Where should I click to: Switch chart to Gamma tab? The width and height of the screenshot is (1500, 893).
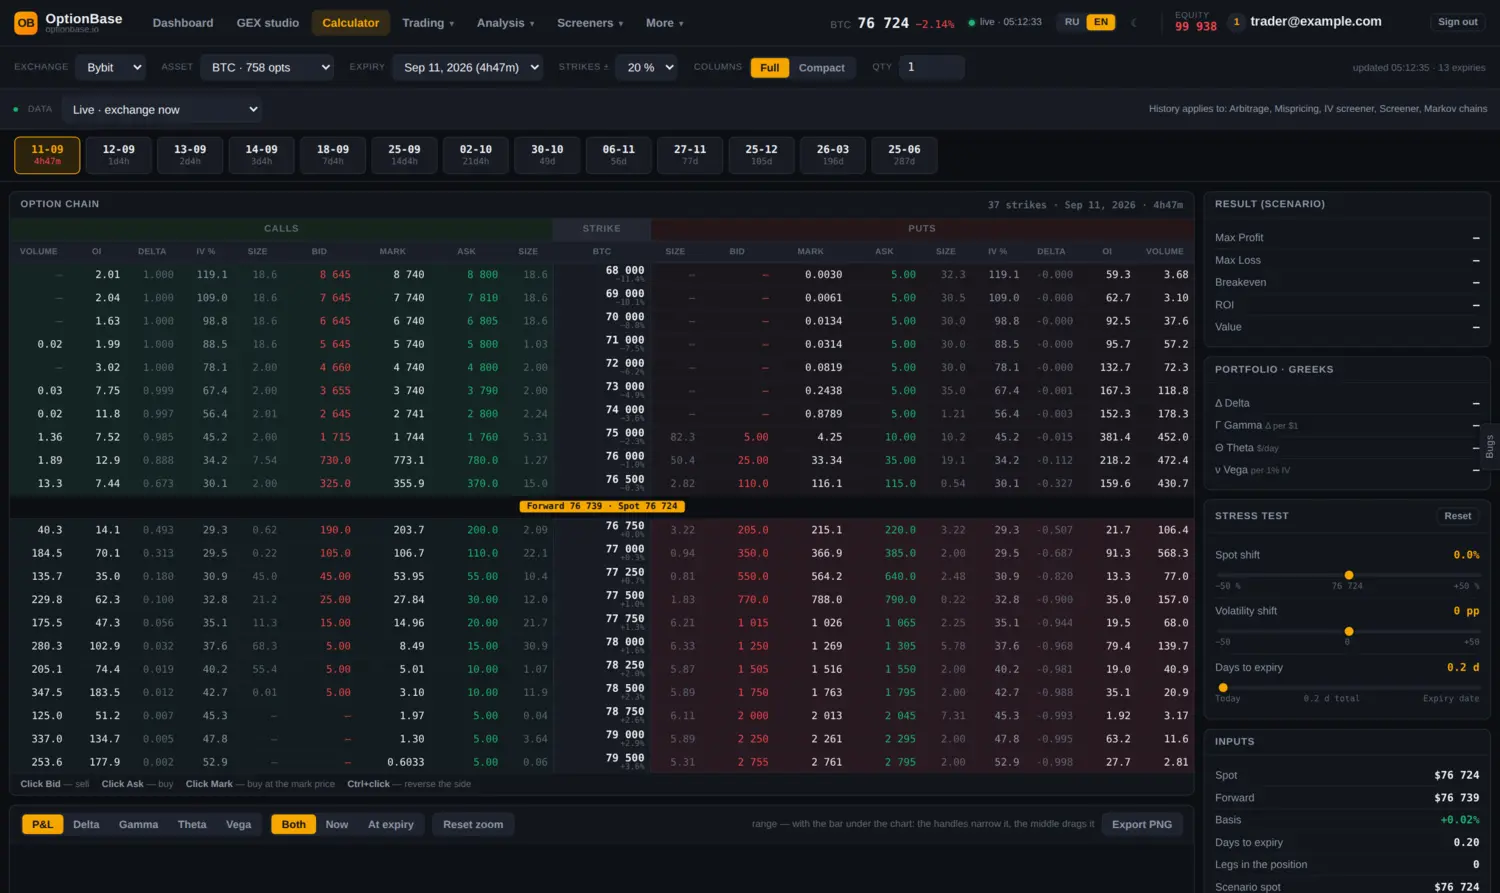tap(139, 825)
